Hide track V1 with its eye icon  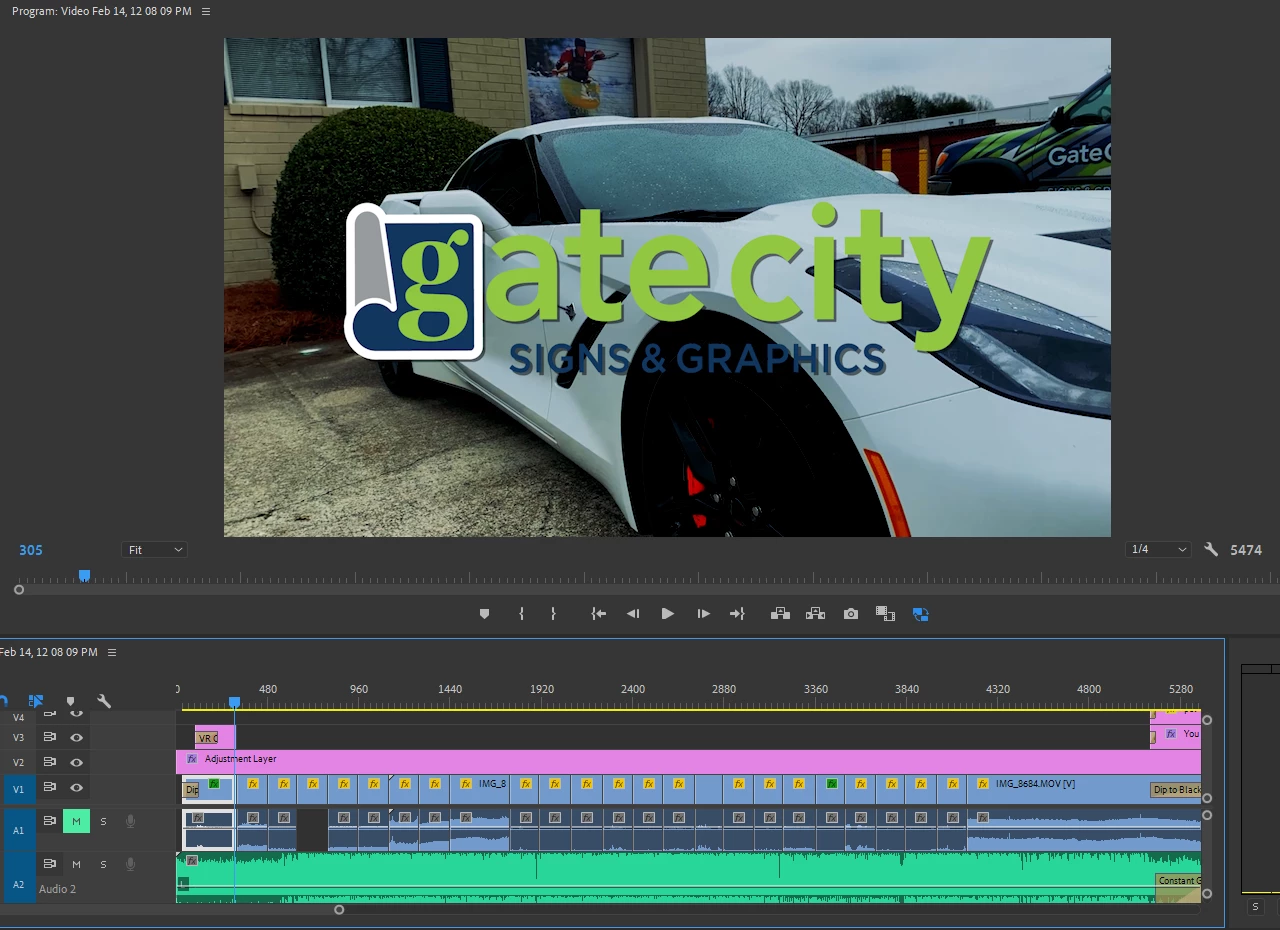click(76, 788)
